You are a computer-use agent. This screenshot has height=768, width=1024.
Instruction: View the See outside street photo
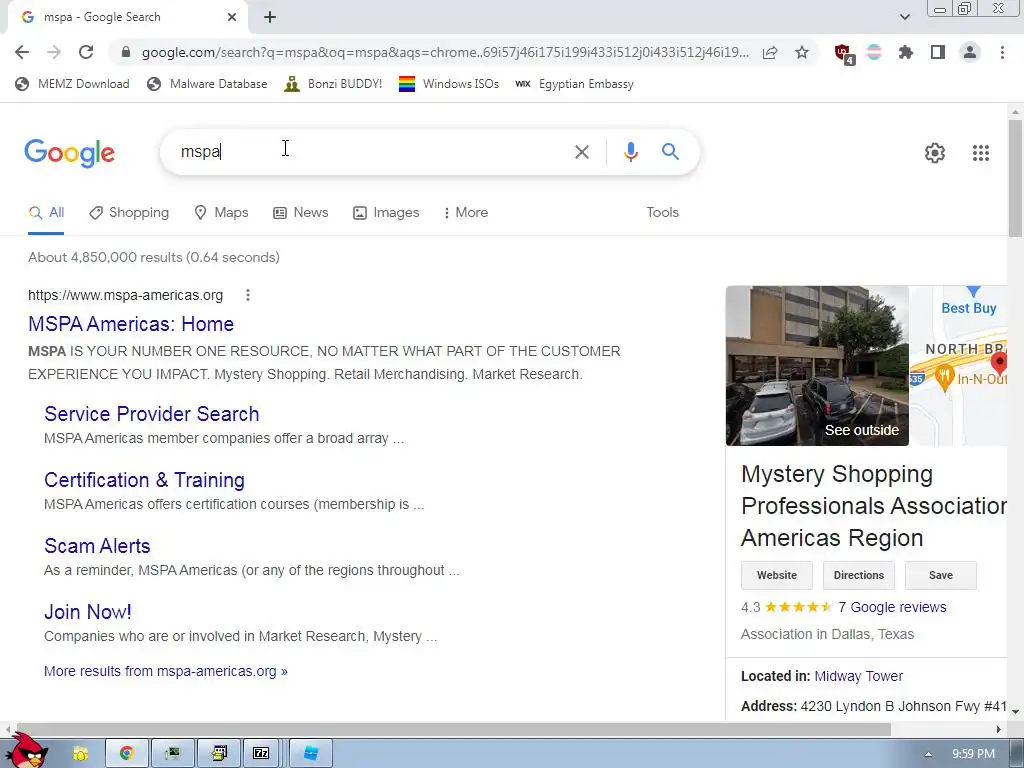point(817,366)
